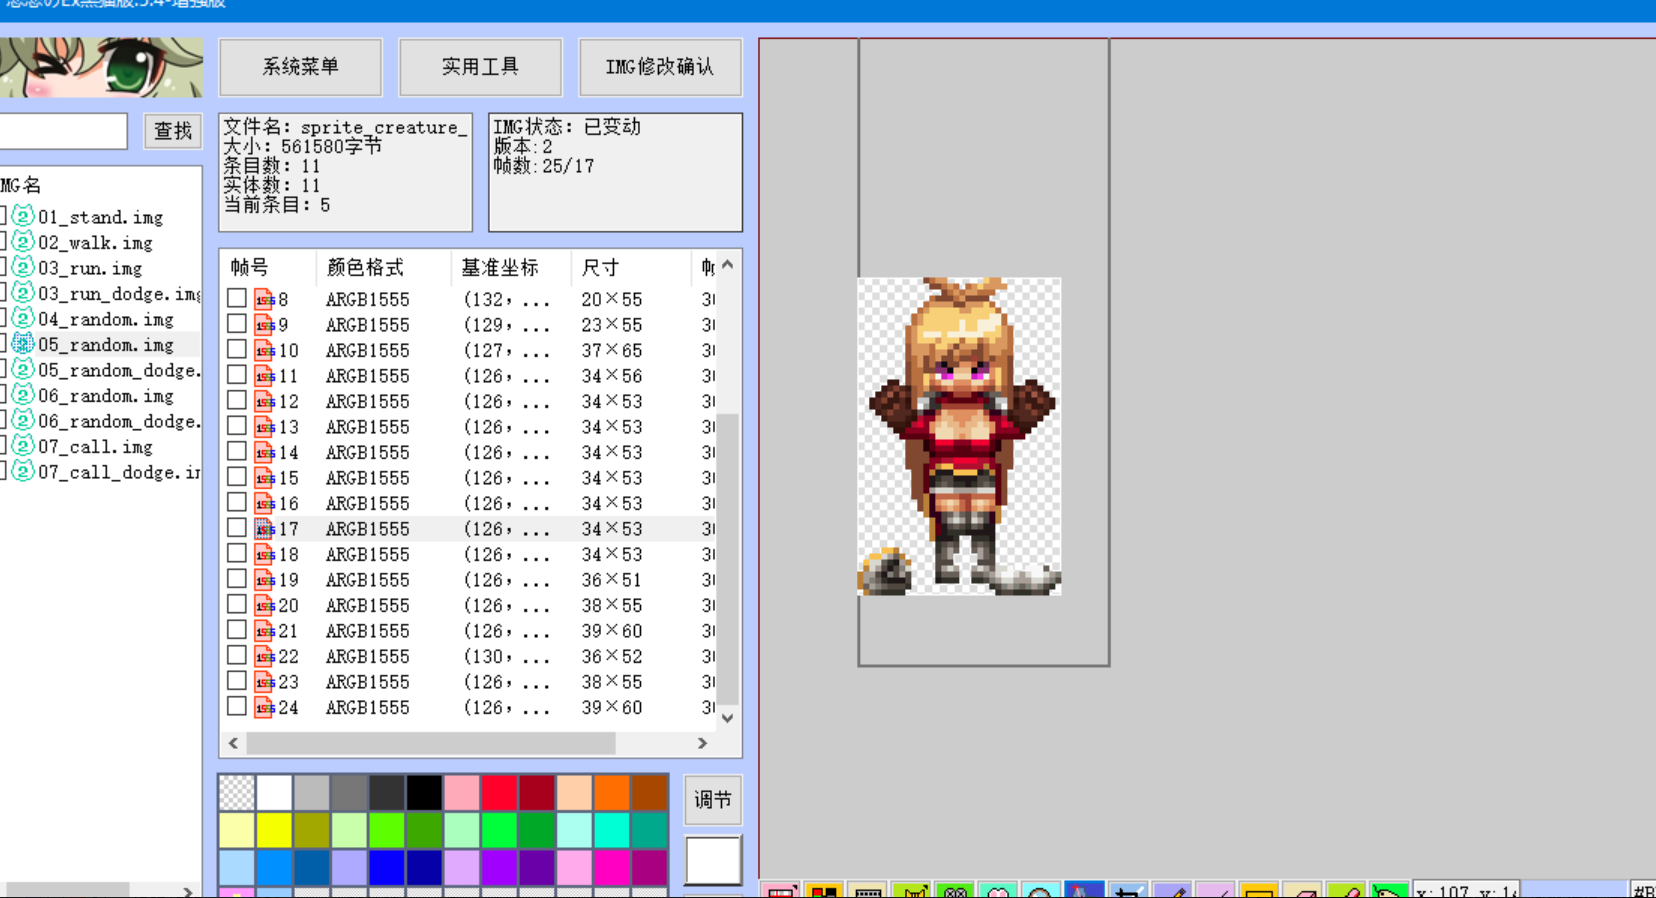Click the frame icon for frame 10
The image size is (1656, 898).
tap(264, 350)
